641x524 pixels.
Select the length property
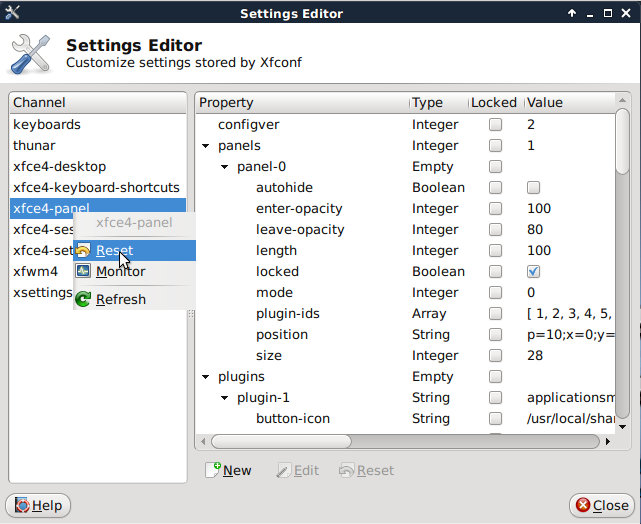(276, 250)
